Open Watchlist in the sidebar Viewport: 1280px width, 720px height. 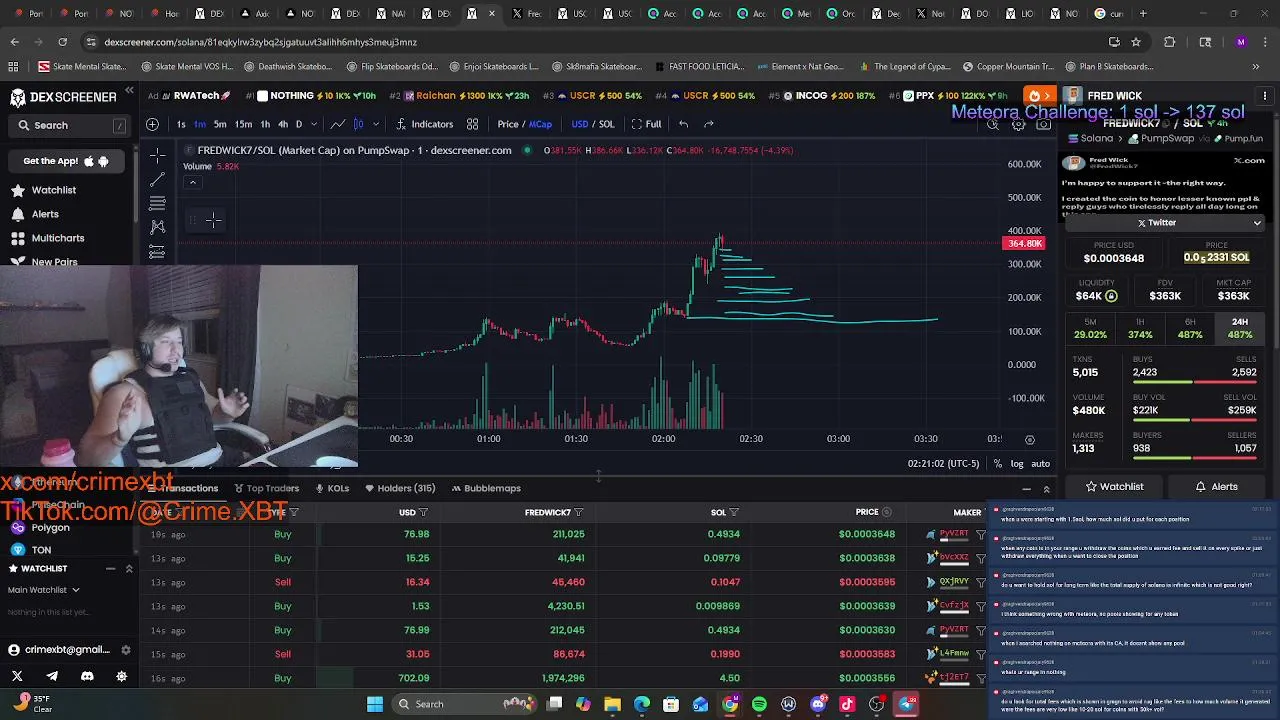pos(53,190)
